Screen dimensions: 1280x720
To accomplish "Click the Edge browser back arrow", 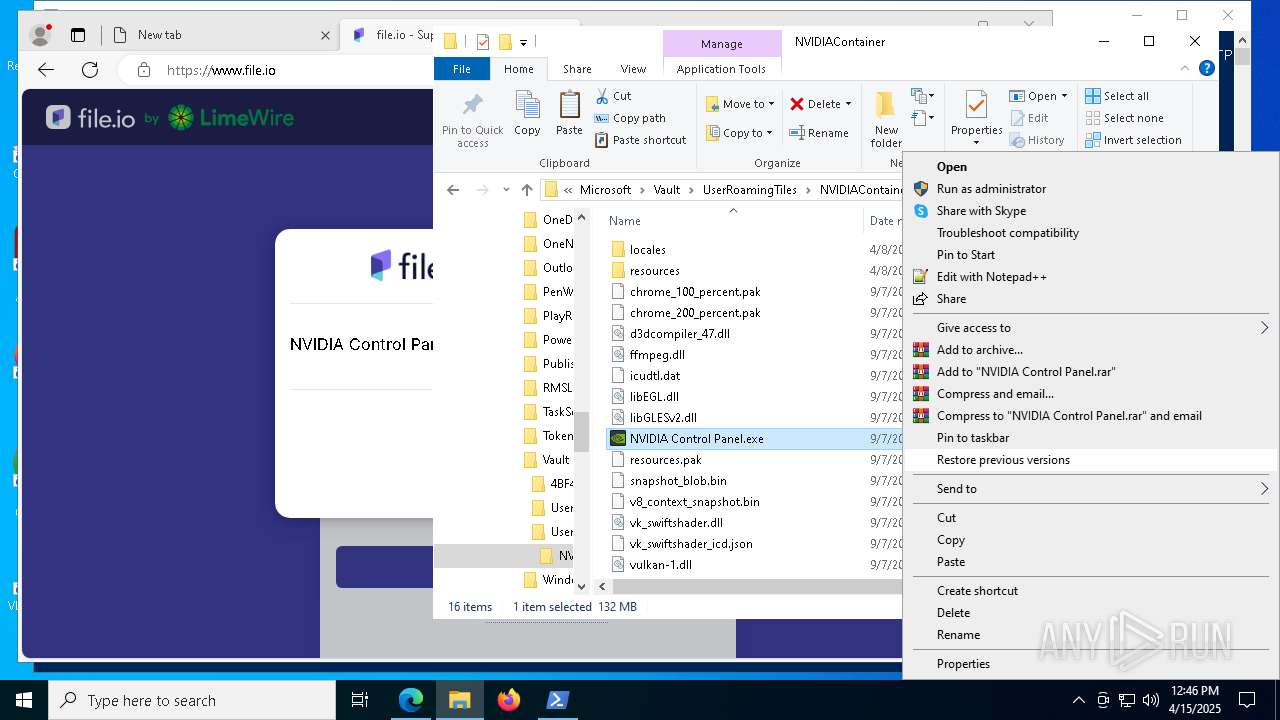I will pyautogui.click(x=46, y=70).
